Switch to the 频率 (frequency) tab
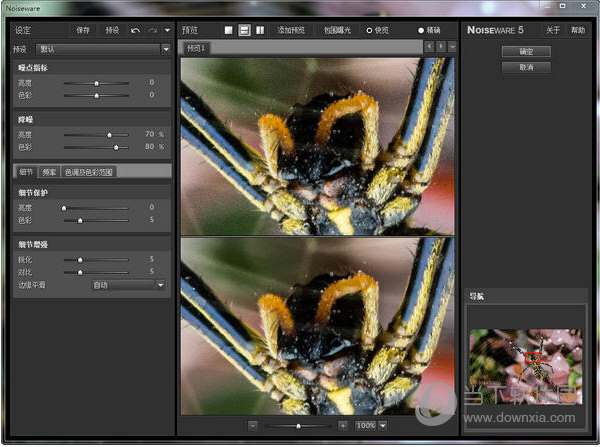Viewport: 600px width, 447px height. pyautogui.click(x=49, y=172)
